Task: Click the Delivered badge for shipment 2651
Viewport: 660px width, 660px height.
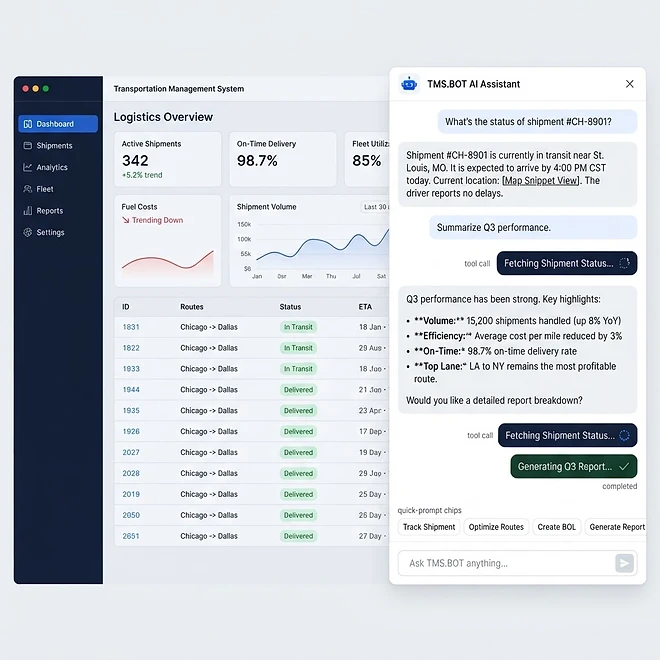Action: pos(298,536)
